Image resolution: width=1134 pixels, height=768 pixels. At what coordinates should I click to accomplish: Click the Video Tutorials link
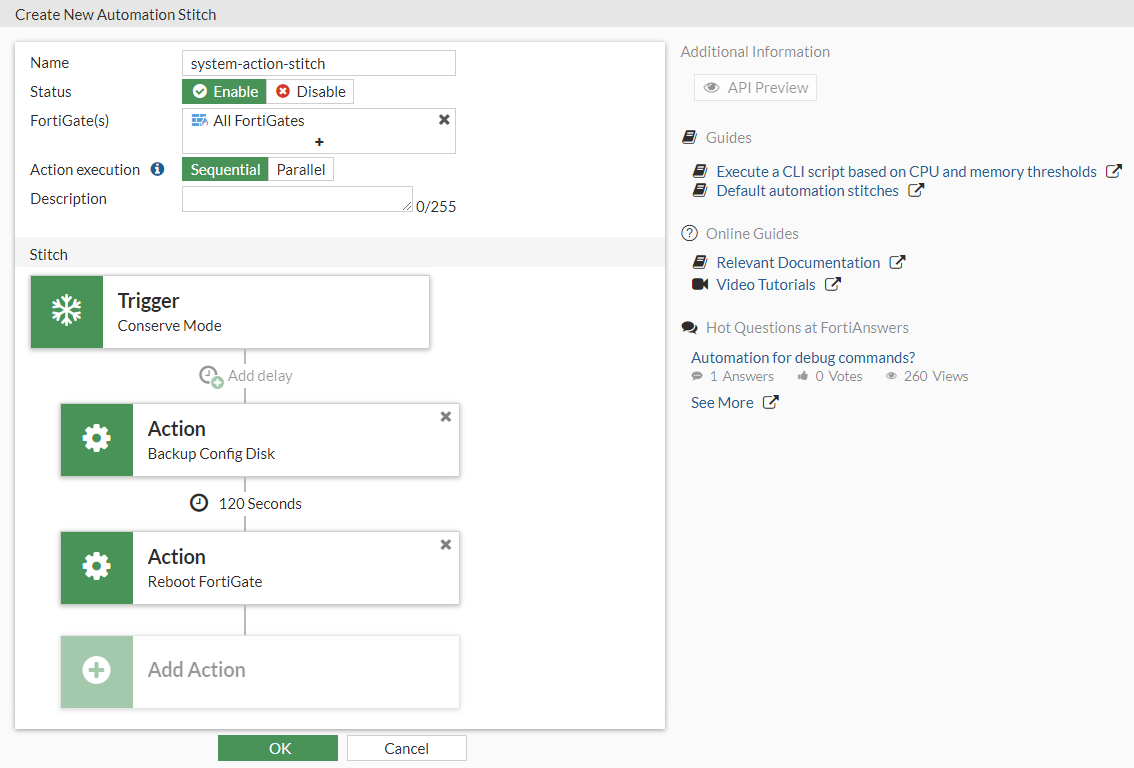pos(765,285)
